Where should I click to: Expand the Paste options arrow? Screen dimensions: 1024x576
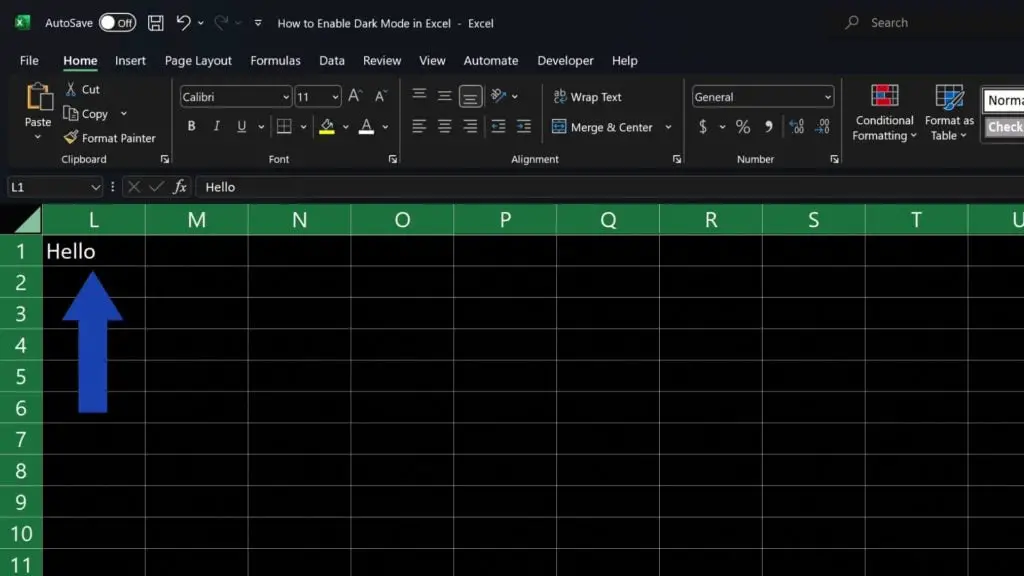click(x=38, y=136)
